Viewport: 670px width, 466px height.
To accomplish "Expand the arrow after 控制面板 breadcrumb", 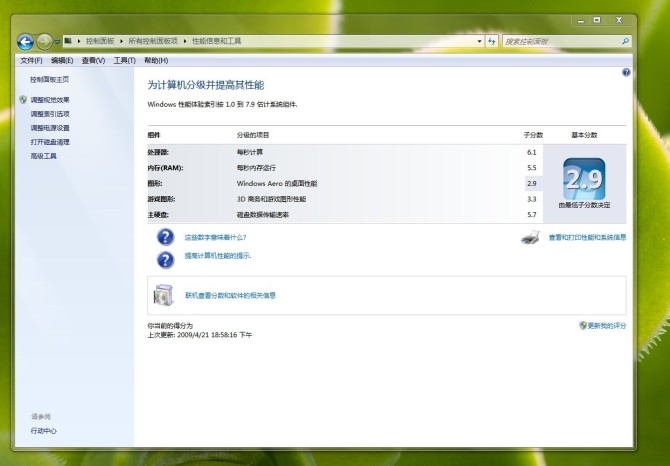I will [121, 41].
